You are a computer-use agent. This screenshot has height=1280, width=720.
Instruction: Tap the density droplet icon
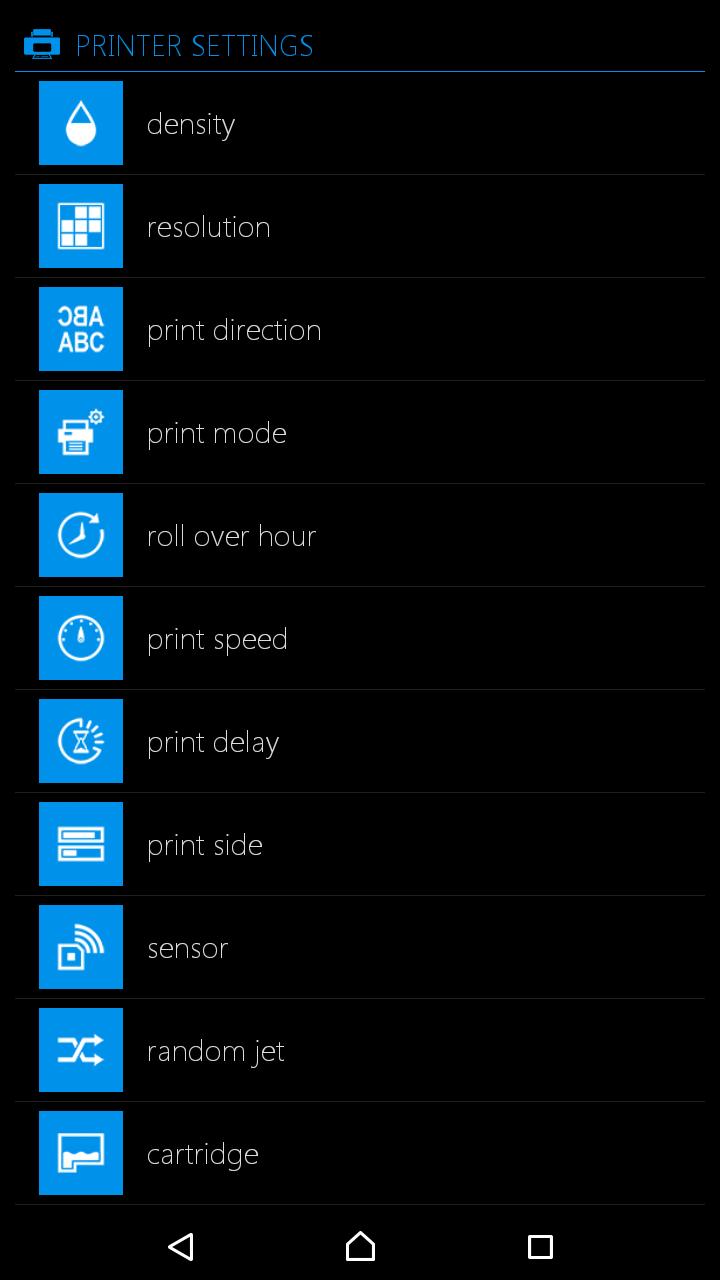tap(81, 123)
